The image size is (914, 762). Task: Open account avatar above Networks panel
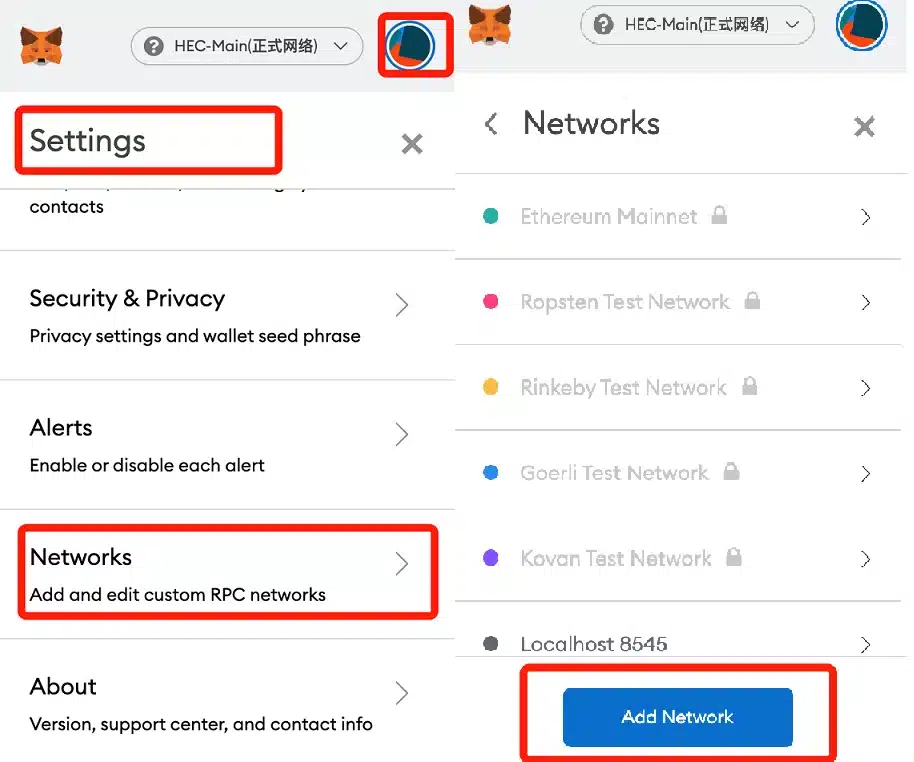862,24
